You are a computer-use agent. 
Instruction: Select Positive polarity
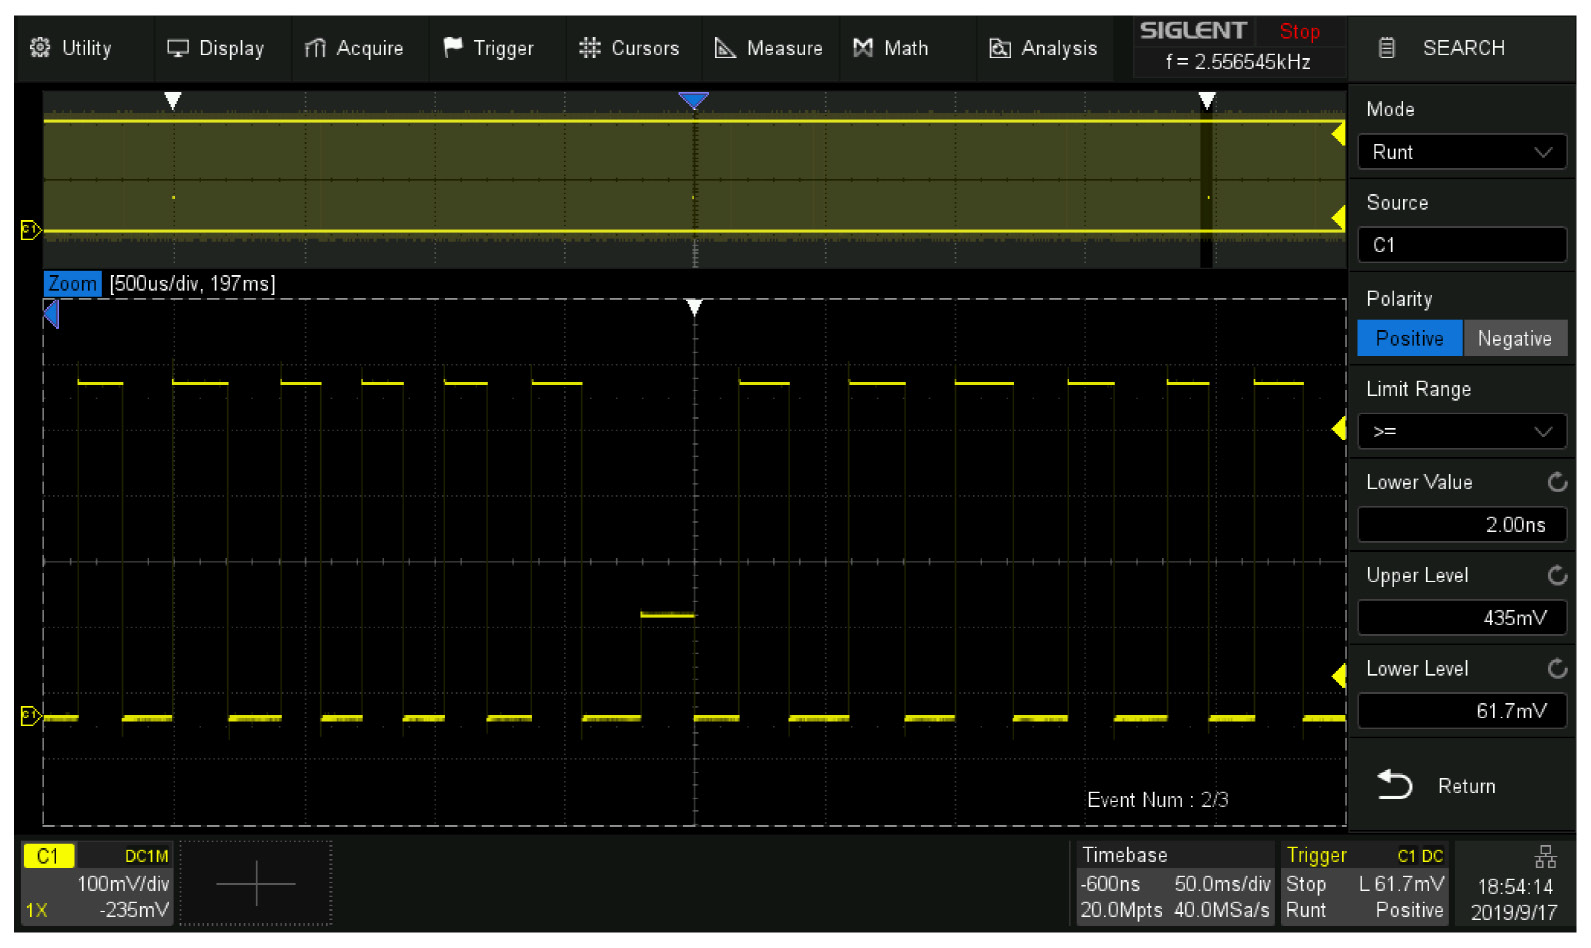pos(1410,338)
